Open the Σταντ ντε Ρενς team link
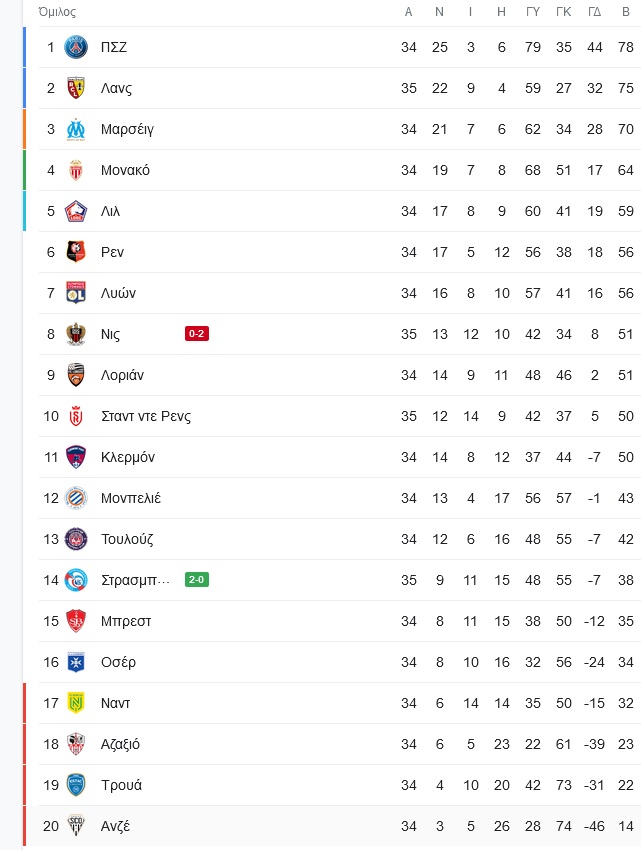Image resolution: width=641 pixels, height=850 pixels. click(x=146, y=416)
